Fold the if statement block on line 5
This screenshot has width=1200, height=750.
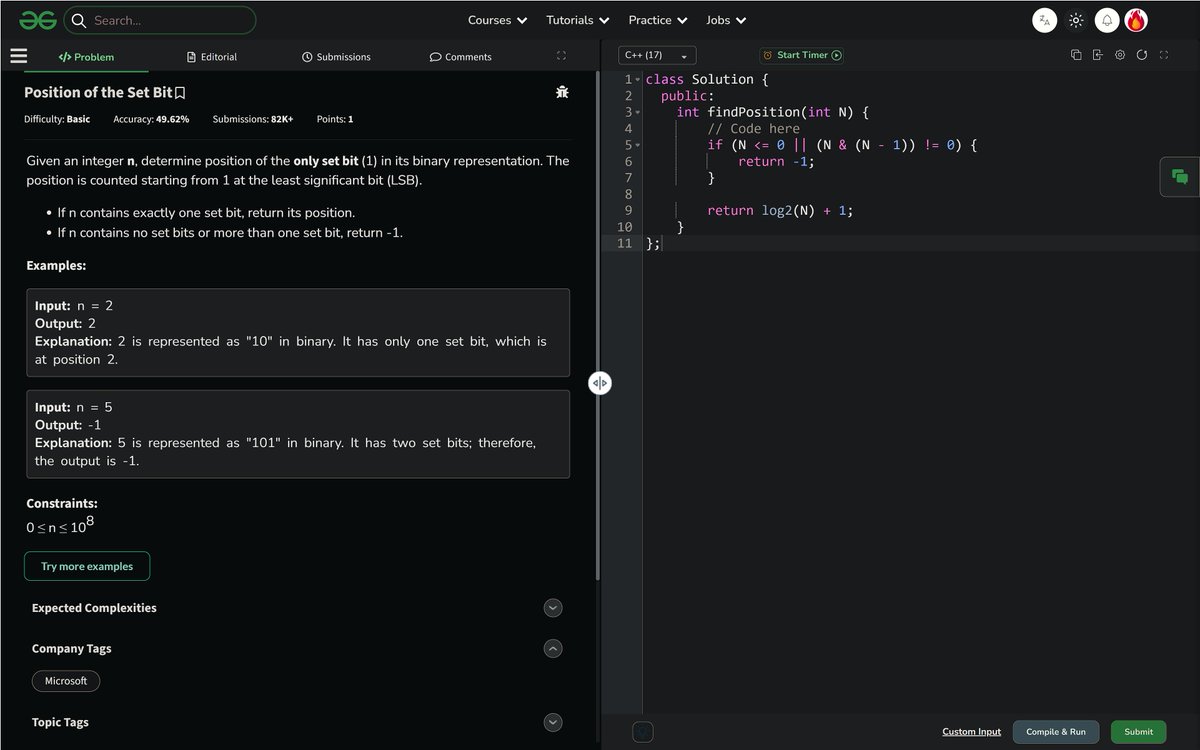point(638,145)
